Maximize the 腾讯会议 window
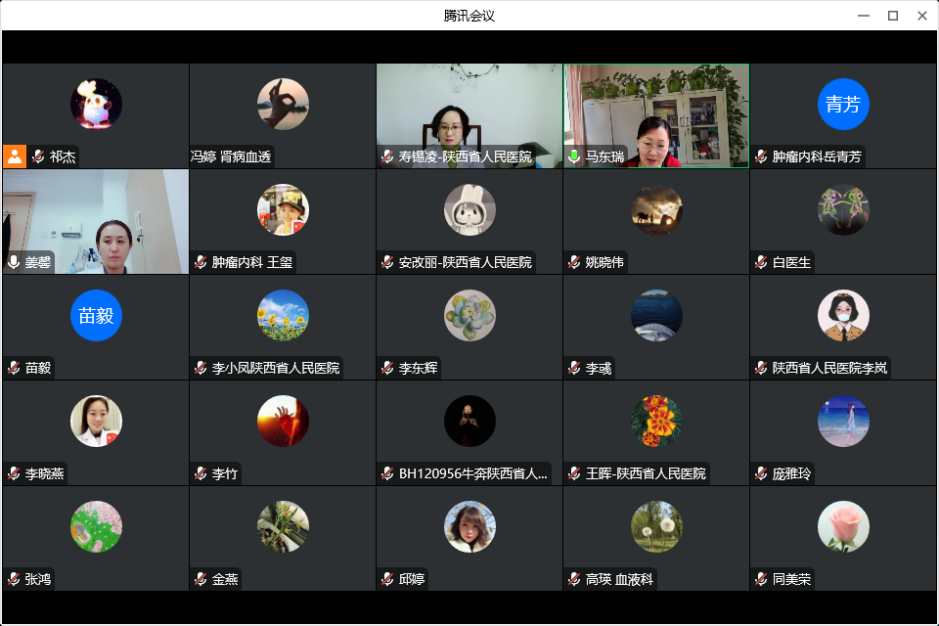Screen dimensions: 939x626 click(x=893, y=15)
